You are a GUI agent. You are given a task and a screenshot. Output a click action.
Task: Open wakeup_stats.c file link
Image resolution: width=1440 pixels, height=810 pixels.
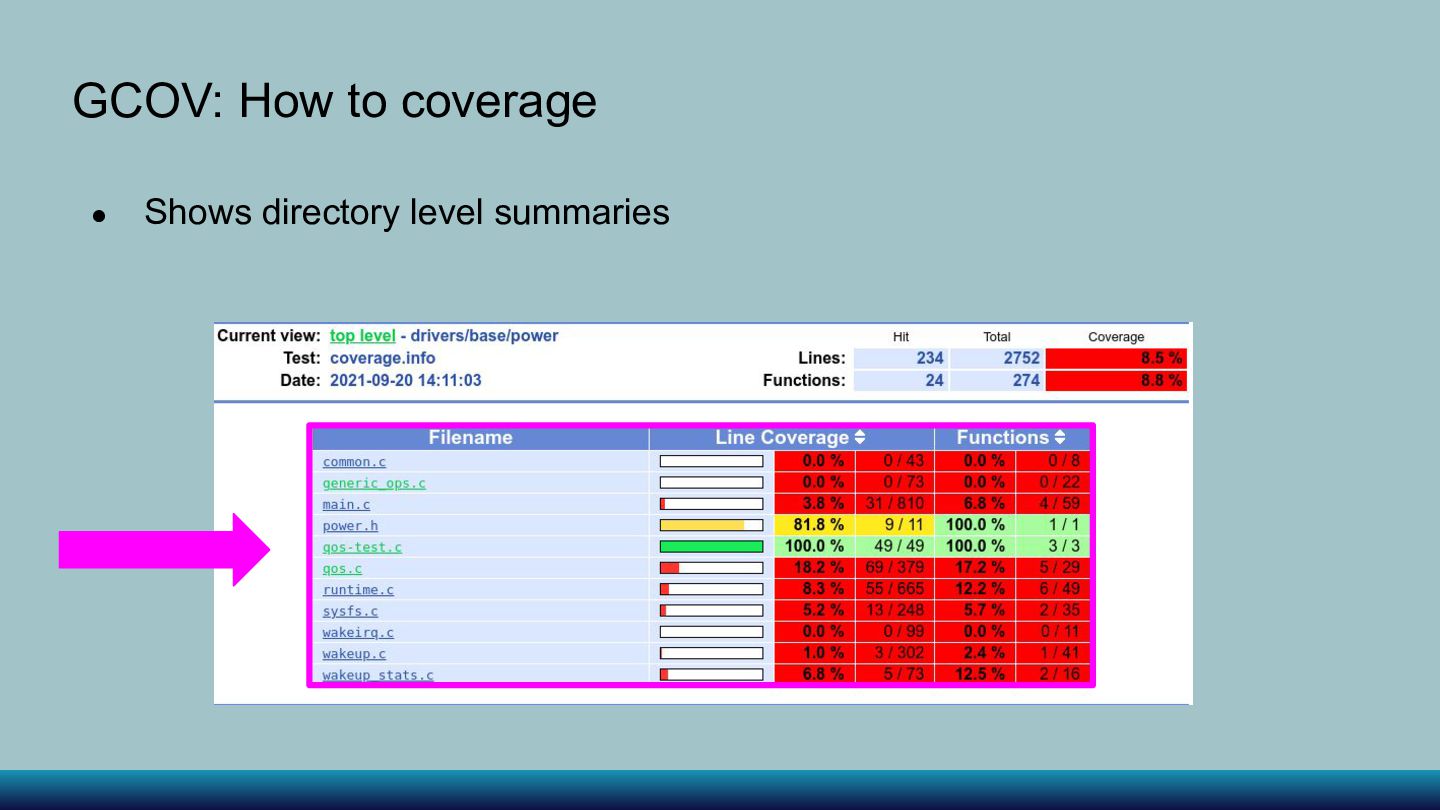pos(378,675)
